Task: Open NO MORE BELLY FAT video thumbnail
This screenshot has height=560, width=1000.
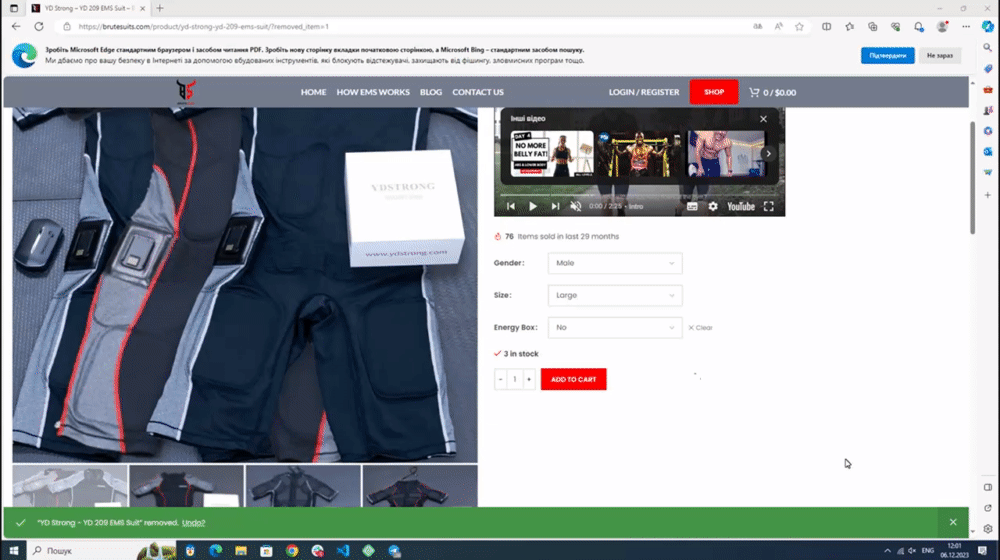Action: click(552, 154)
